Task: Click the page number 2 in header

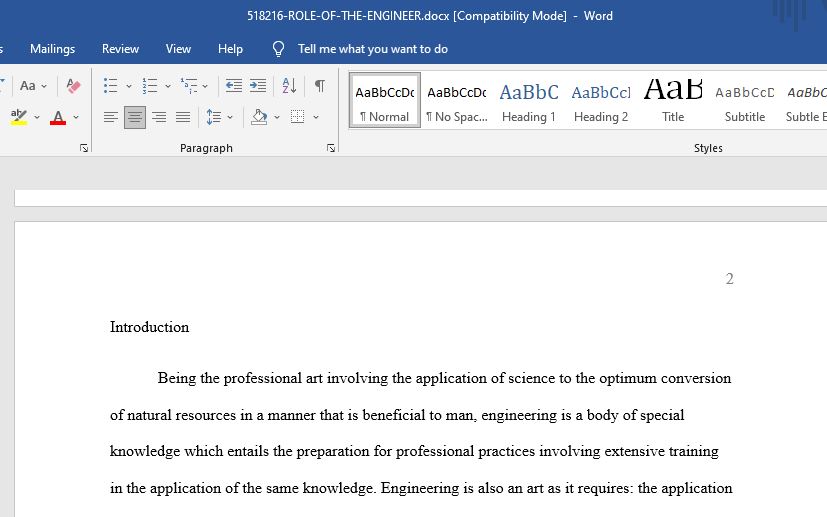Action: point(729,279)
